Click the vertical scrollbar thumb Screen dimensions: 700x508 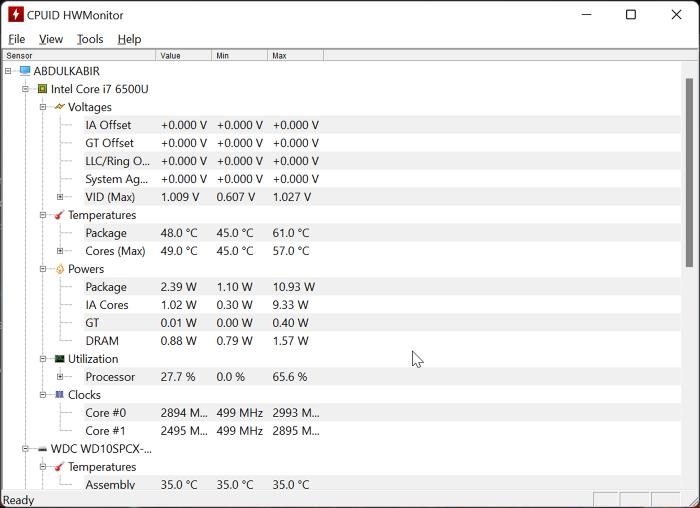point(689,173)
